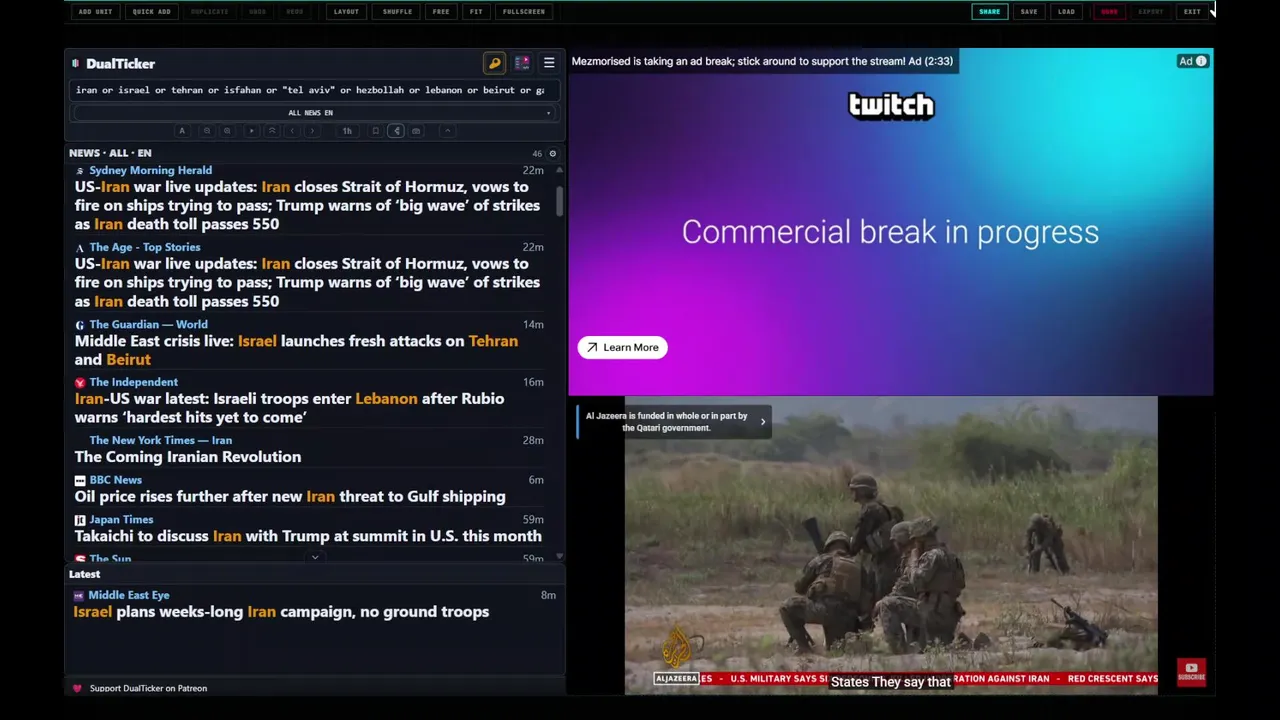The image size is (1280, 720).
Task: Switch to FIT layout mode
Action: [476, 12]
